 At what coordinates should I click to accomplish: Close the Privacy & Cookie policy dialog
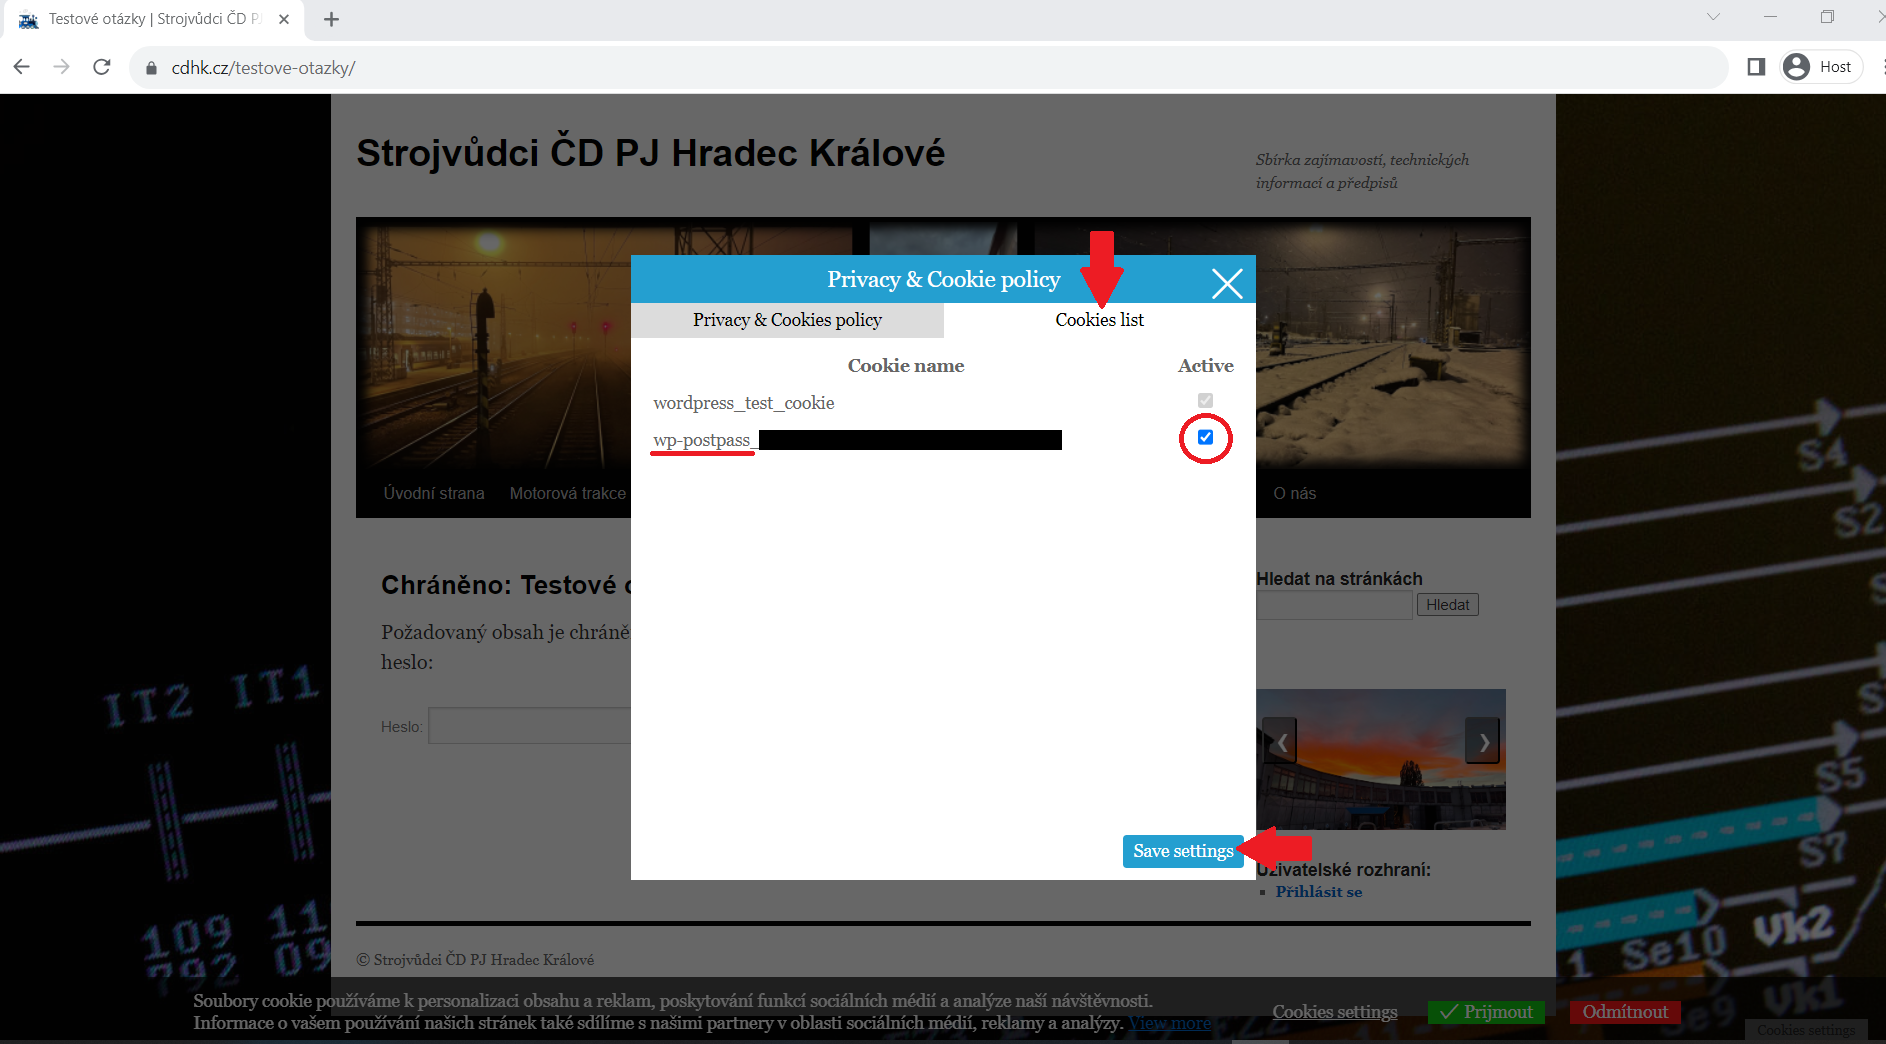[1227, 283]
